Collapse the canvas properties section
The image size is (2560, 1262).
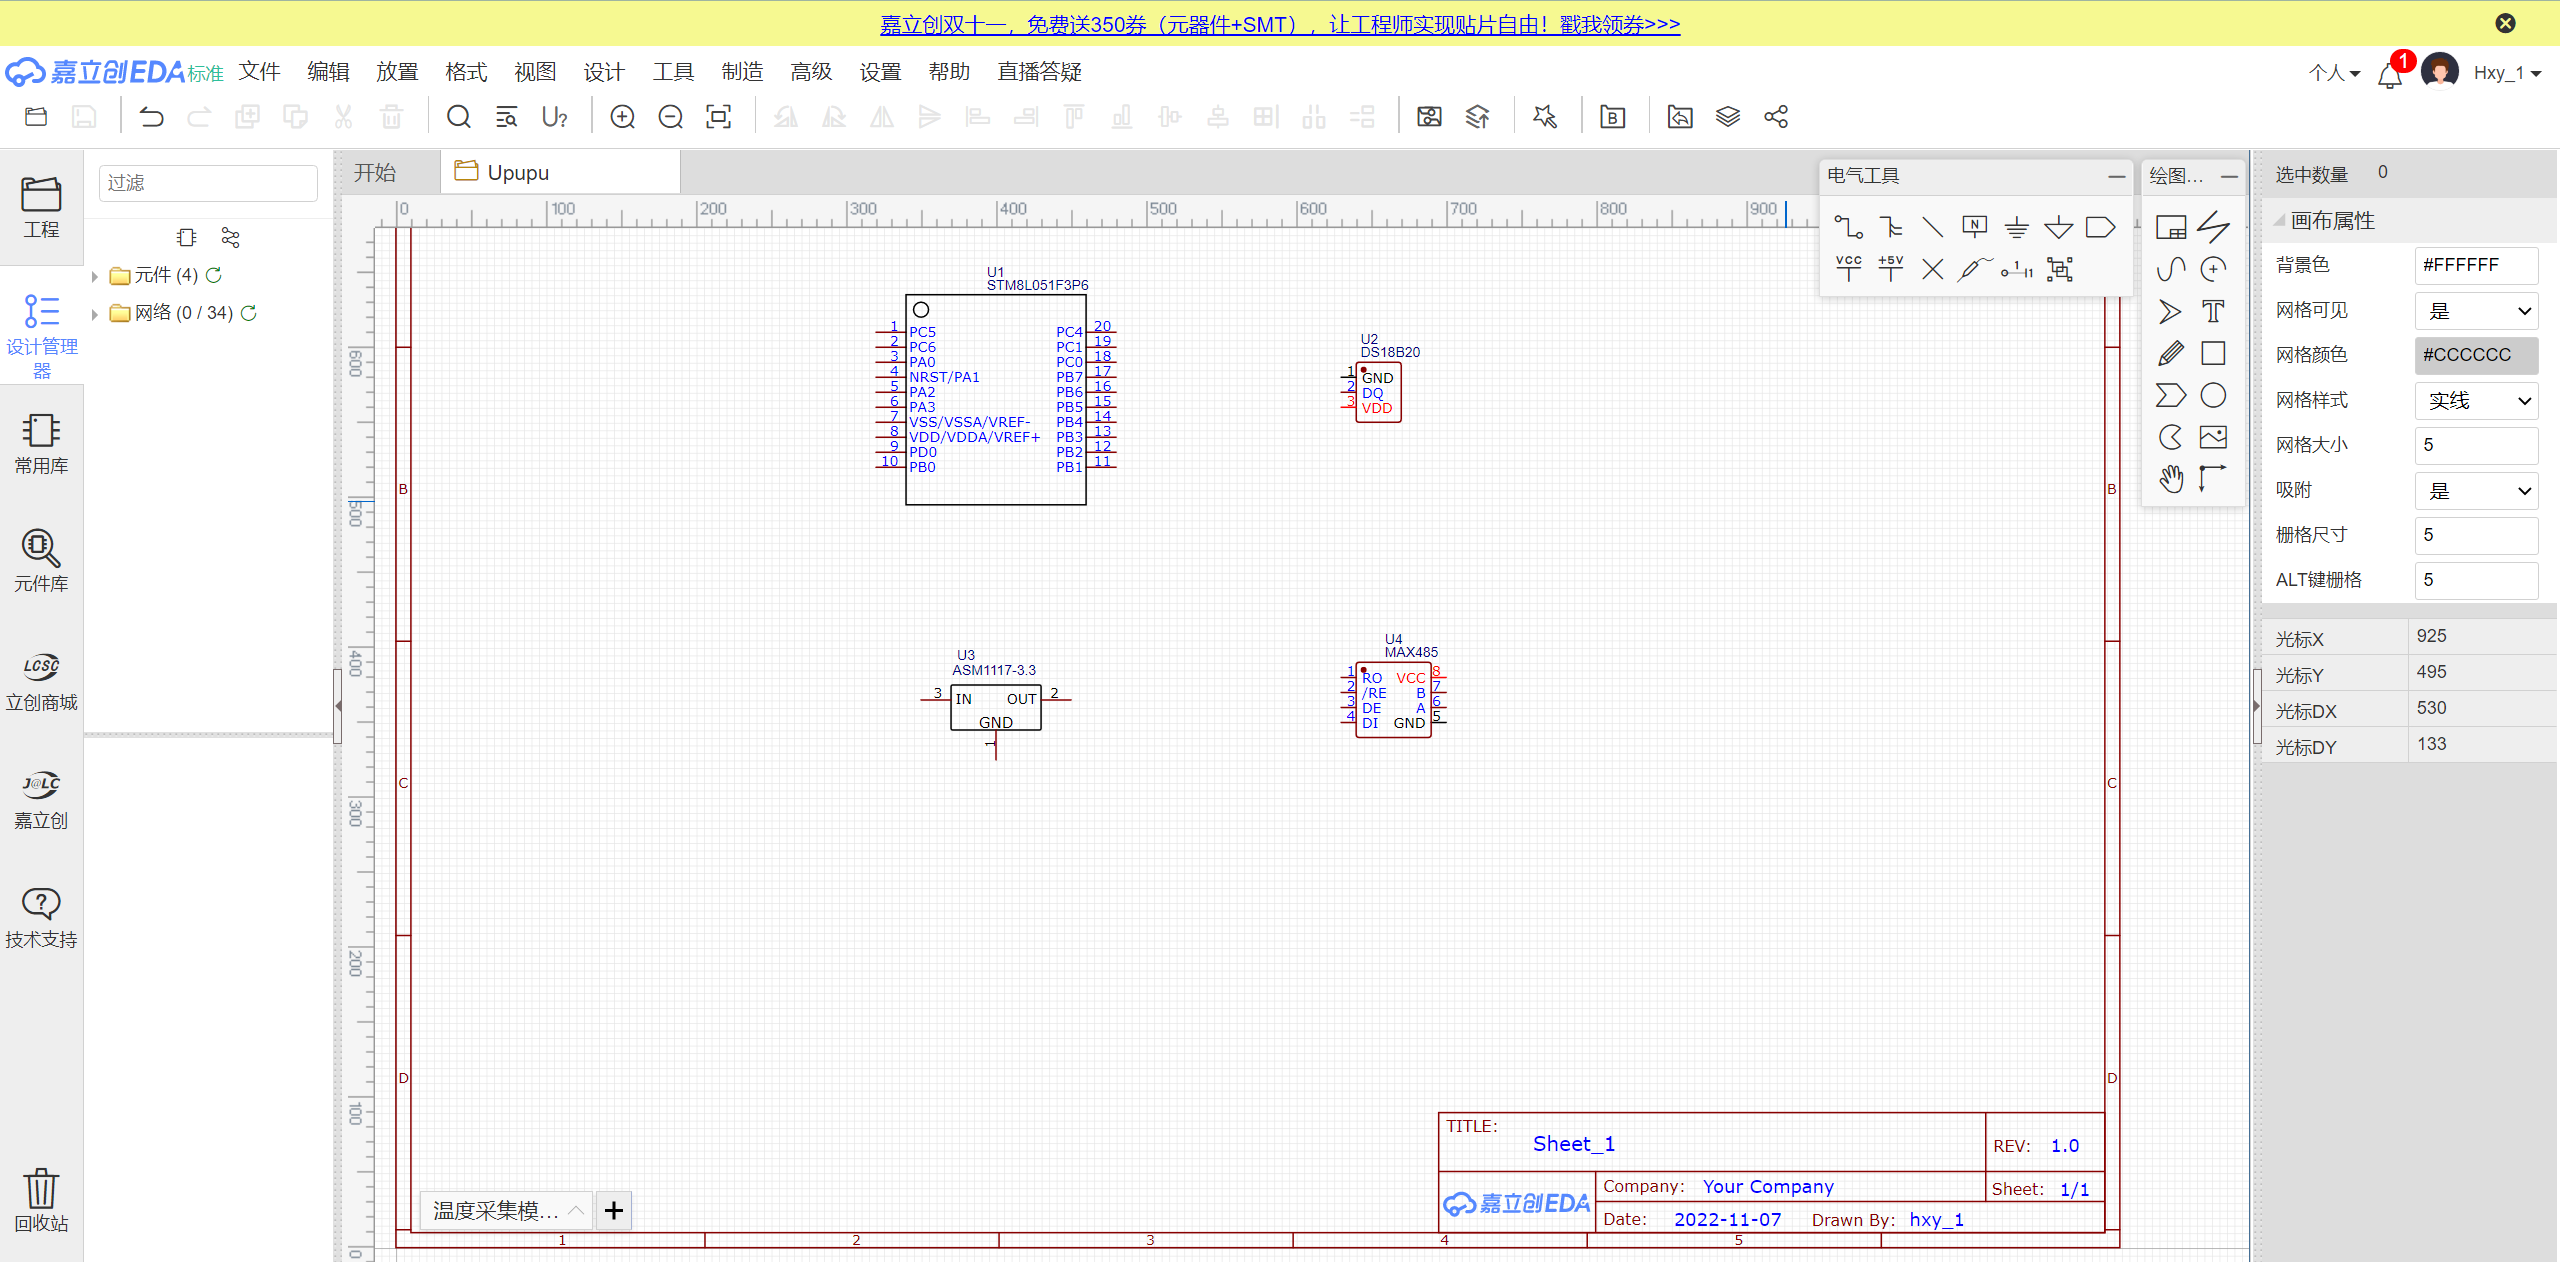[x=2280, y=221]
